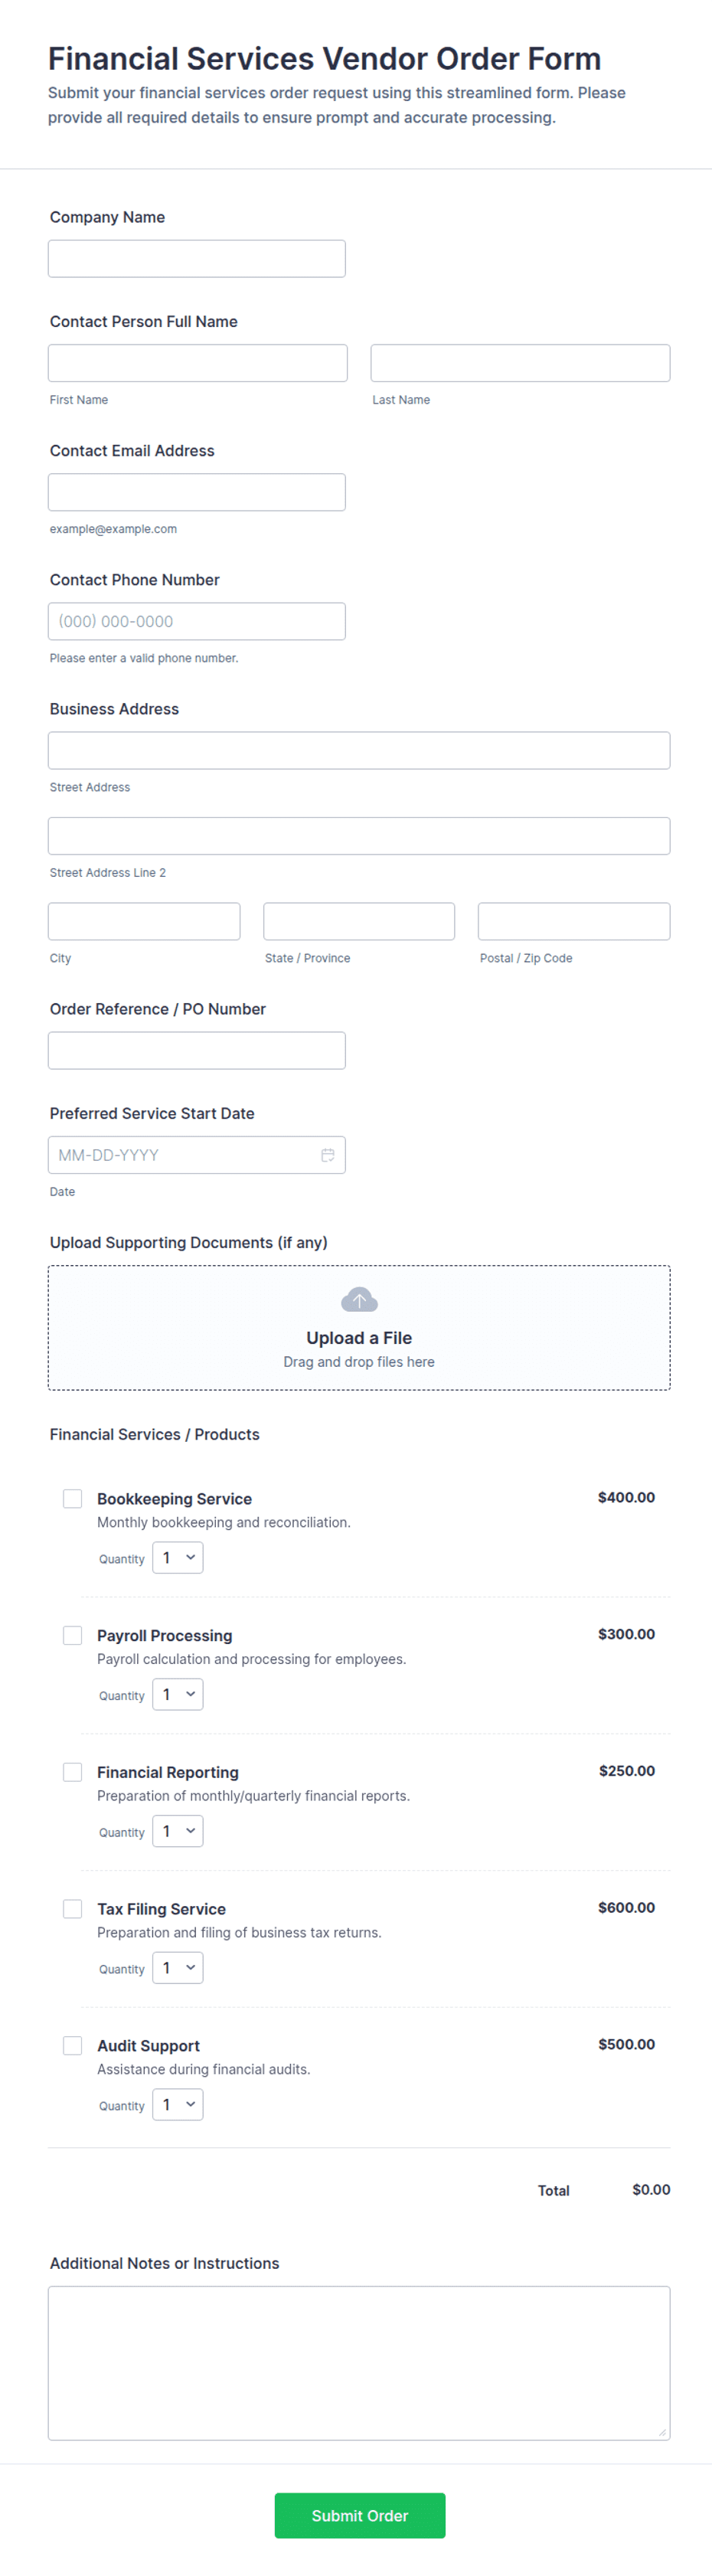Open the calendar picker icon in date field
Image resolution: width=712 pixels, height=2576 pixels.
pyautogui.click(x=327, y=1155)
